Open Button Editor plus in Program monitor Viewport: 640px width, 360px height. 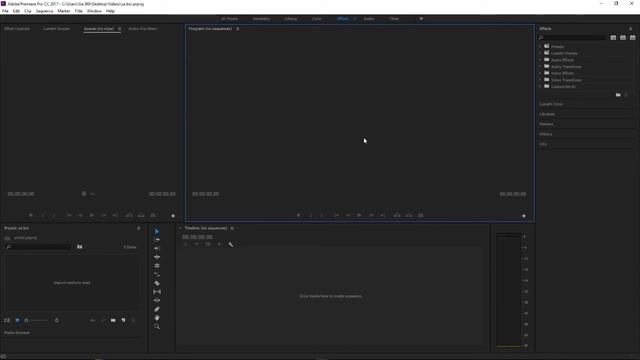click(524, 216)
